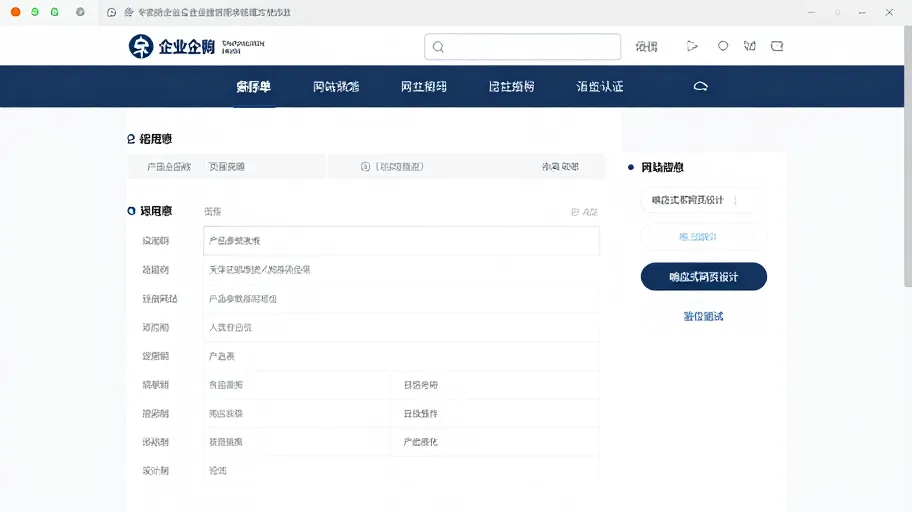This screenshot has height=512, width=912.
Task: Click the ring icon before the second section heading
Action: (131, 211)
